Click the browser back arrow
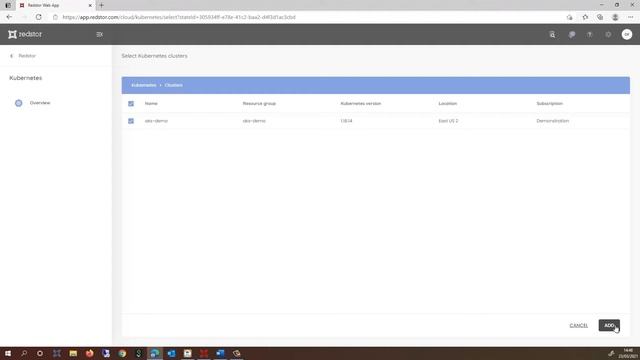This screenshot has height=360, width=640. (x=9, y=17)
